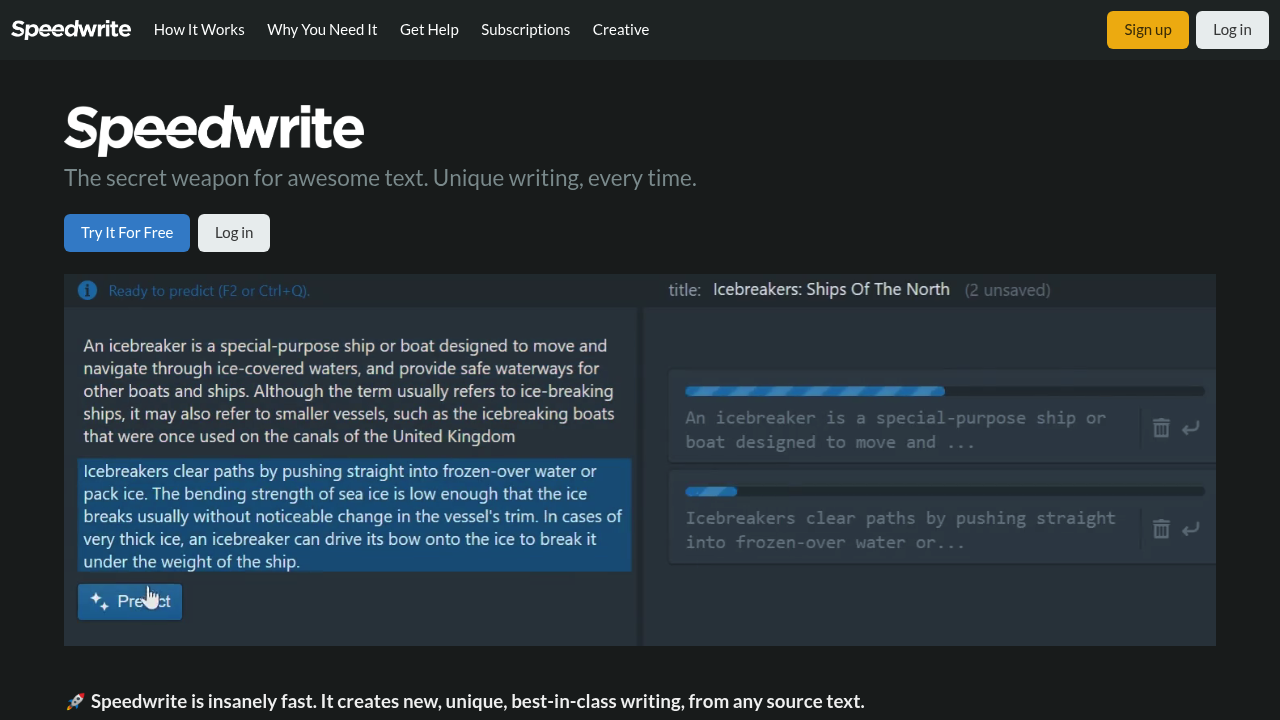Image resolution: width=1280 pixels, height=720 pixels.
Task: Click the highlighted paragraph starting 'Icebreakers clear paths'
Action: 355,516
